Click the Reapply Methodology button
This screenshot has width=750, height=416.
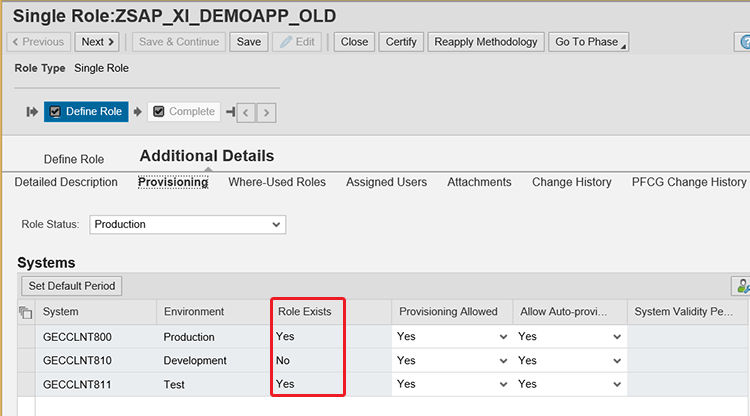point(486,42)
